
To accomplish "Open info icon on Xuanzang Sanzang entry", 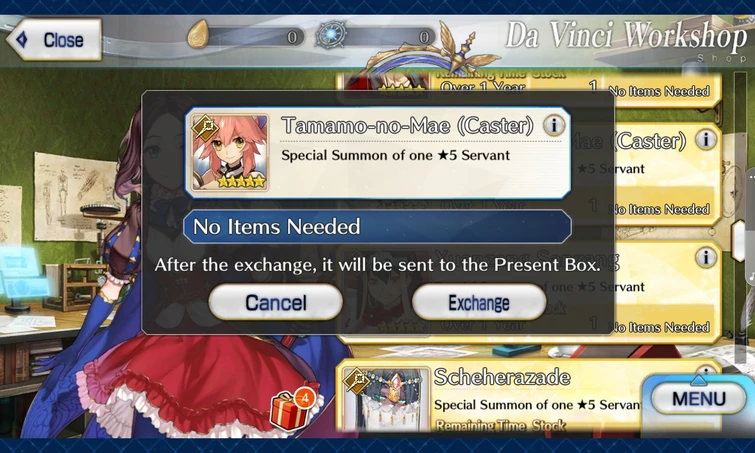I will click(x=706, y=258).
